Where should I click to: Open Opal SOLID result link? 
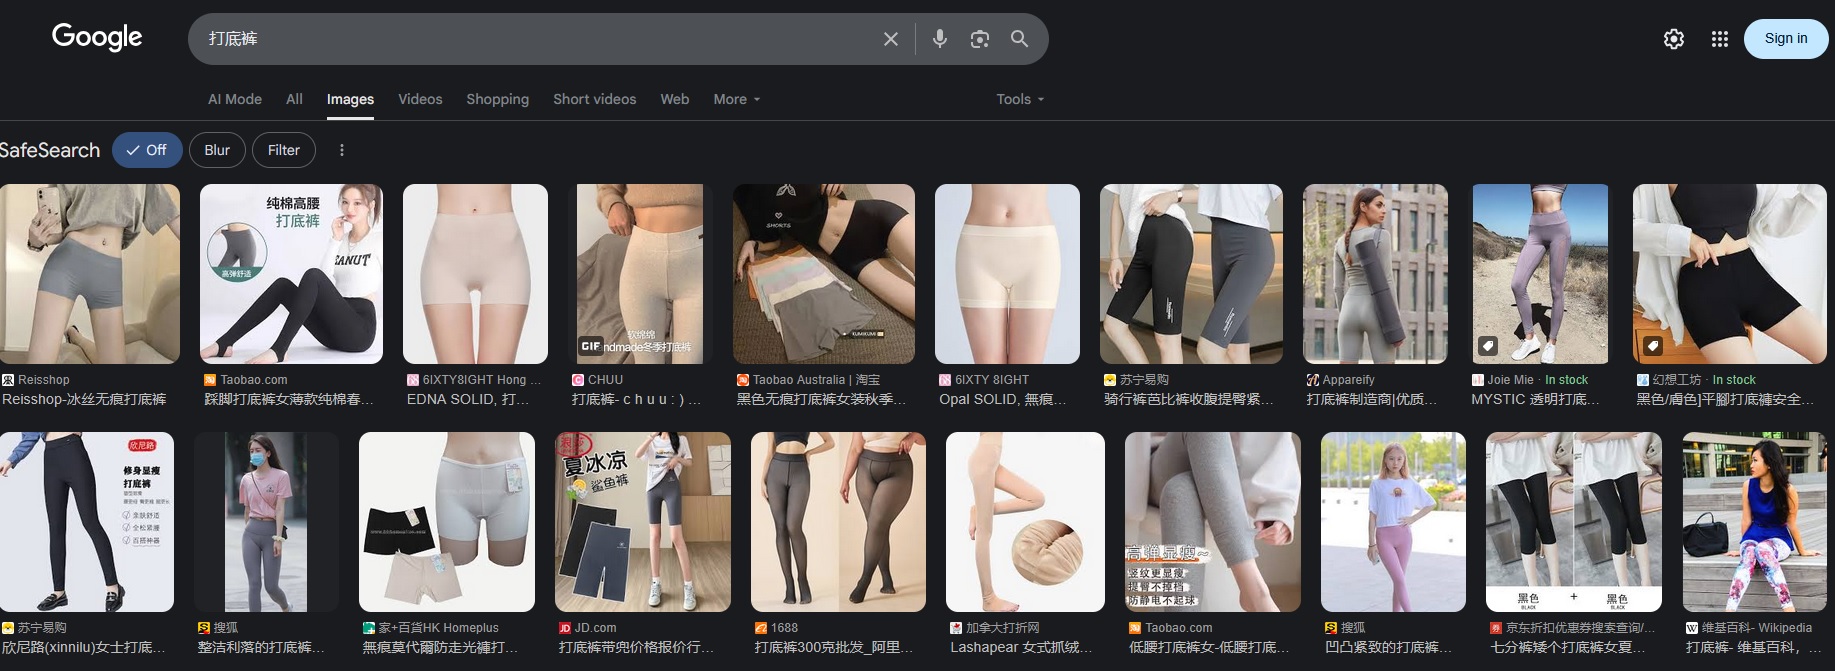(1002, 399)
